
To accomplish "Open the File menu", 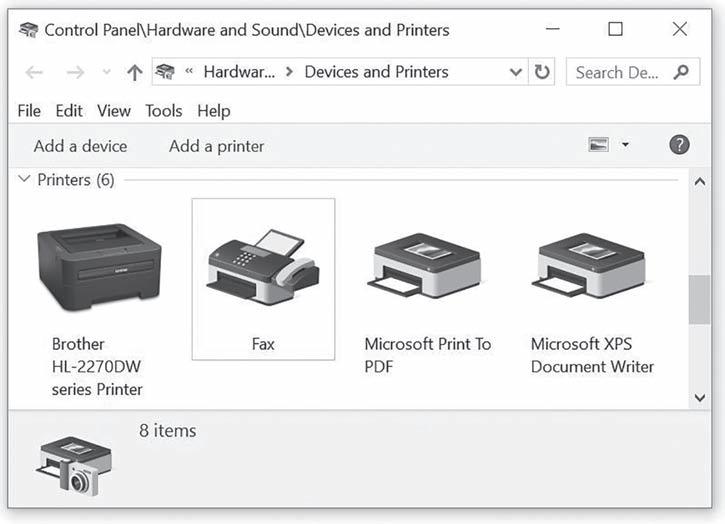I will tap(29, 111).
